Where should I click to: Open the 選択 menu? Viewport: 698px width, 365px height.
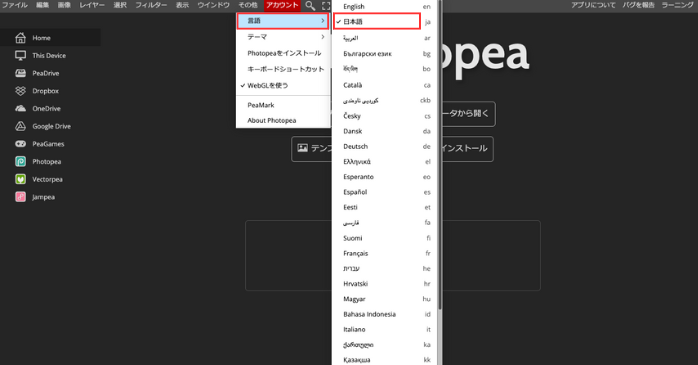[120, 5]
